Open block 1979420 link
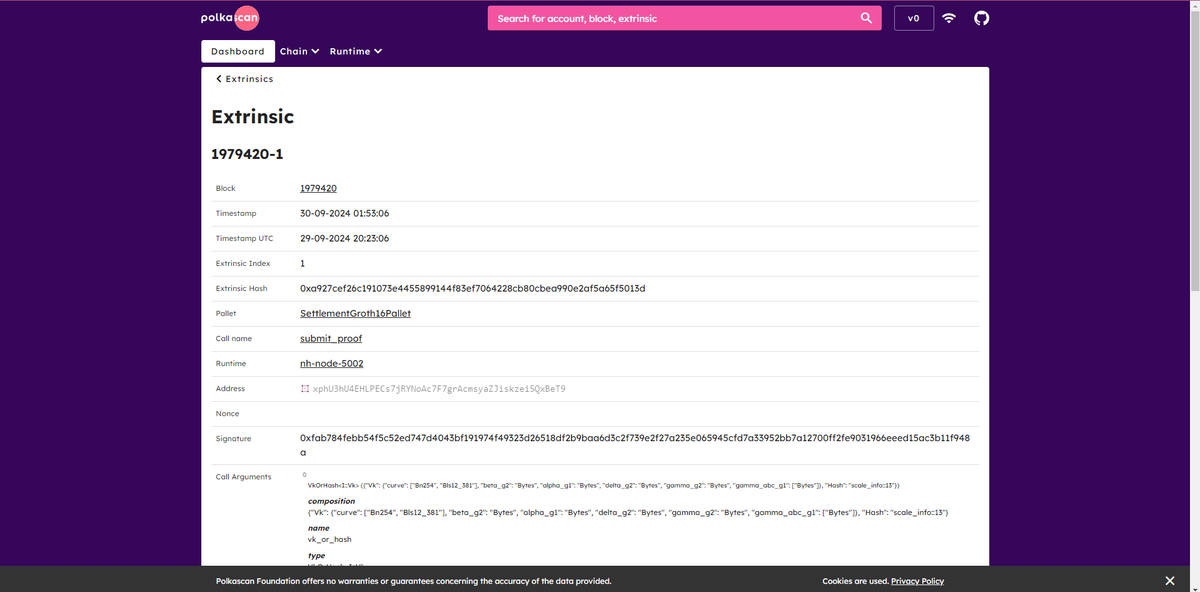Viewport: 1200px width, 592px height. pos(318,188)
